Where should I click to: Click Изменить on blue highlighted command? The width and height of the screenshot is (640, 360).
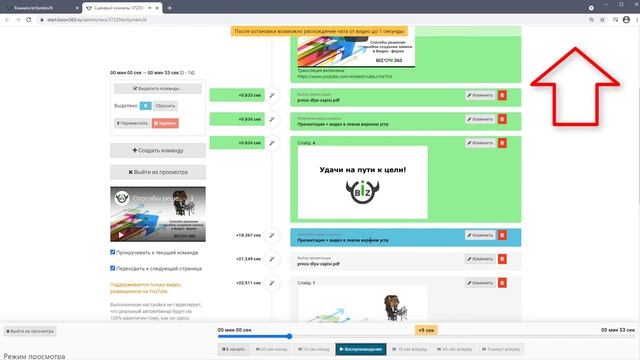[x=480, y=235]
